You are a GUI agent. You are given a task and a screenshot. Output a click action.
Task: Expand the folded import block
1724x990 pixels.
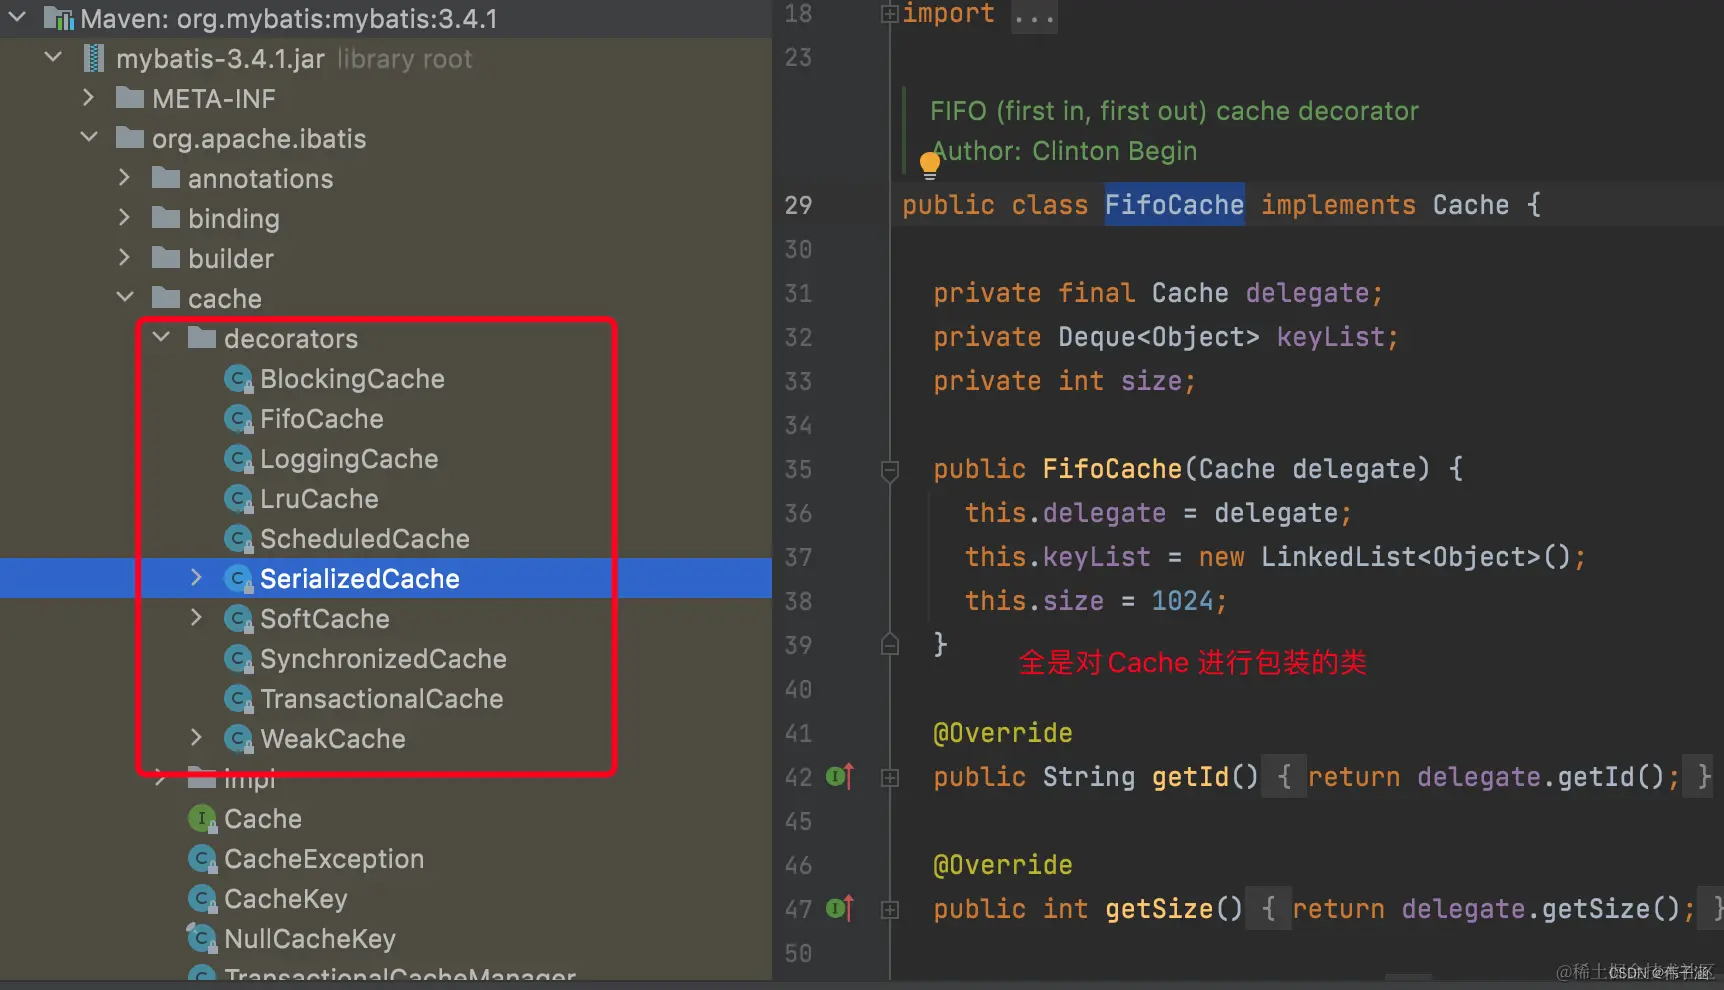[x=889, y=14]
